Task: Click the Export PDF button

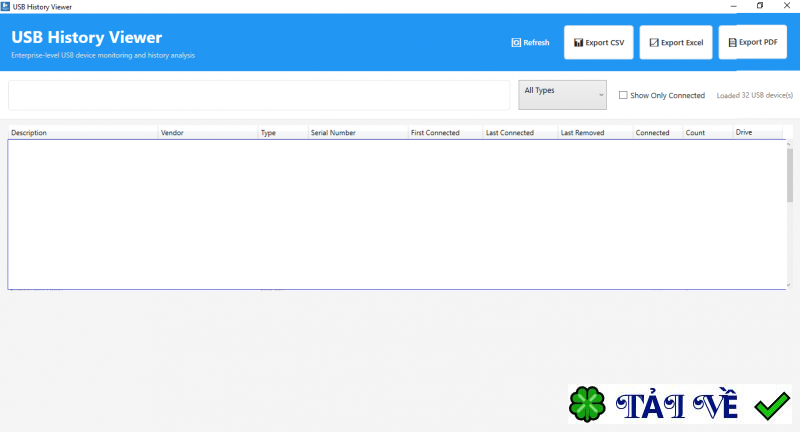Action: (753, 42)
